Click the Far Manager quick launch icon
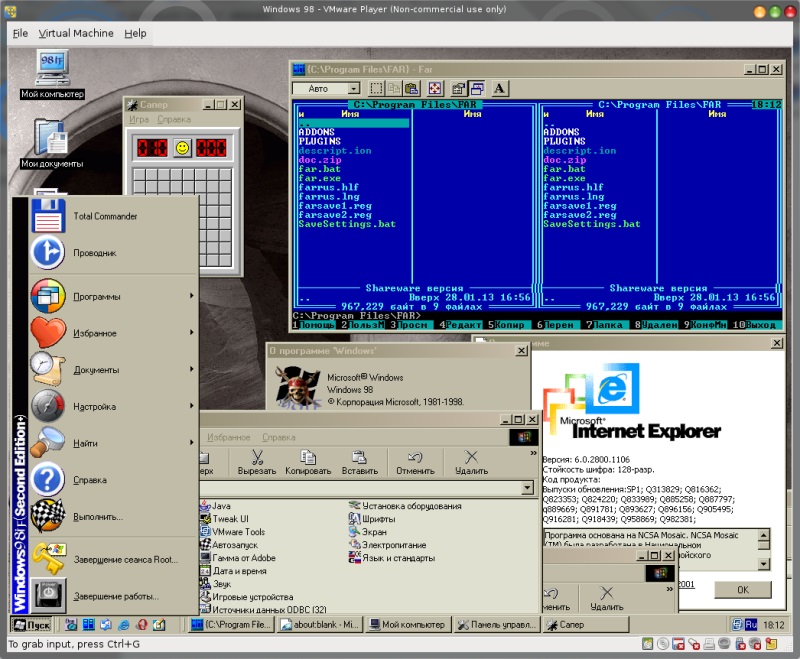 point(88,625)
